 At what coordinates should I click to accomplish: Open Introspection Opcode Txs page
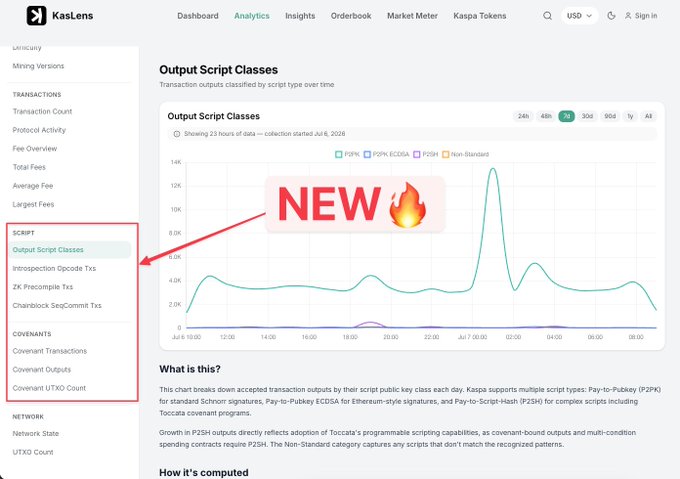tap(54, 268)
